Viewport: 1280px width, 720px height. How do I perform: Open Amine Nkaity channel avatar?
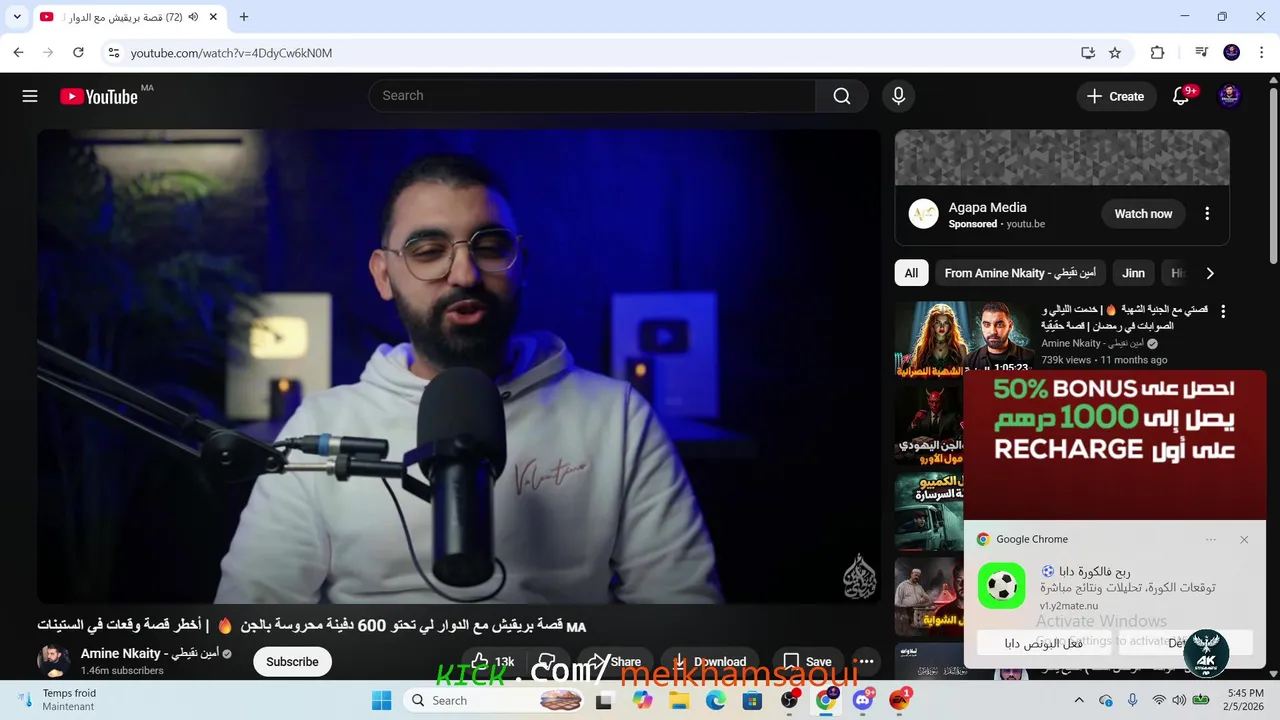coord(54,661)
